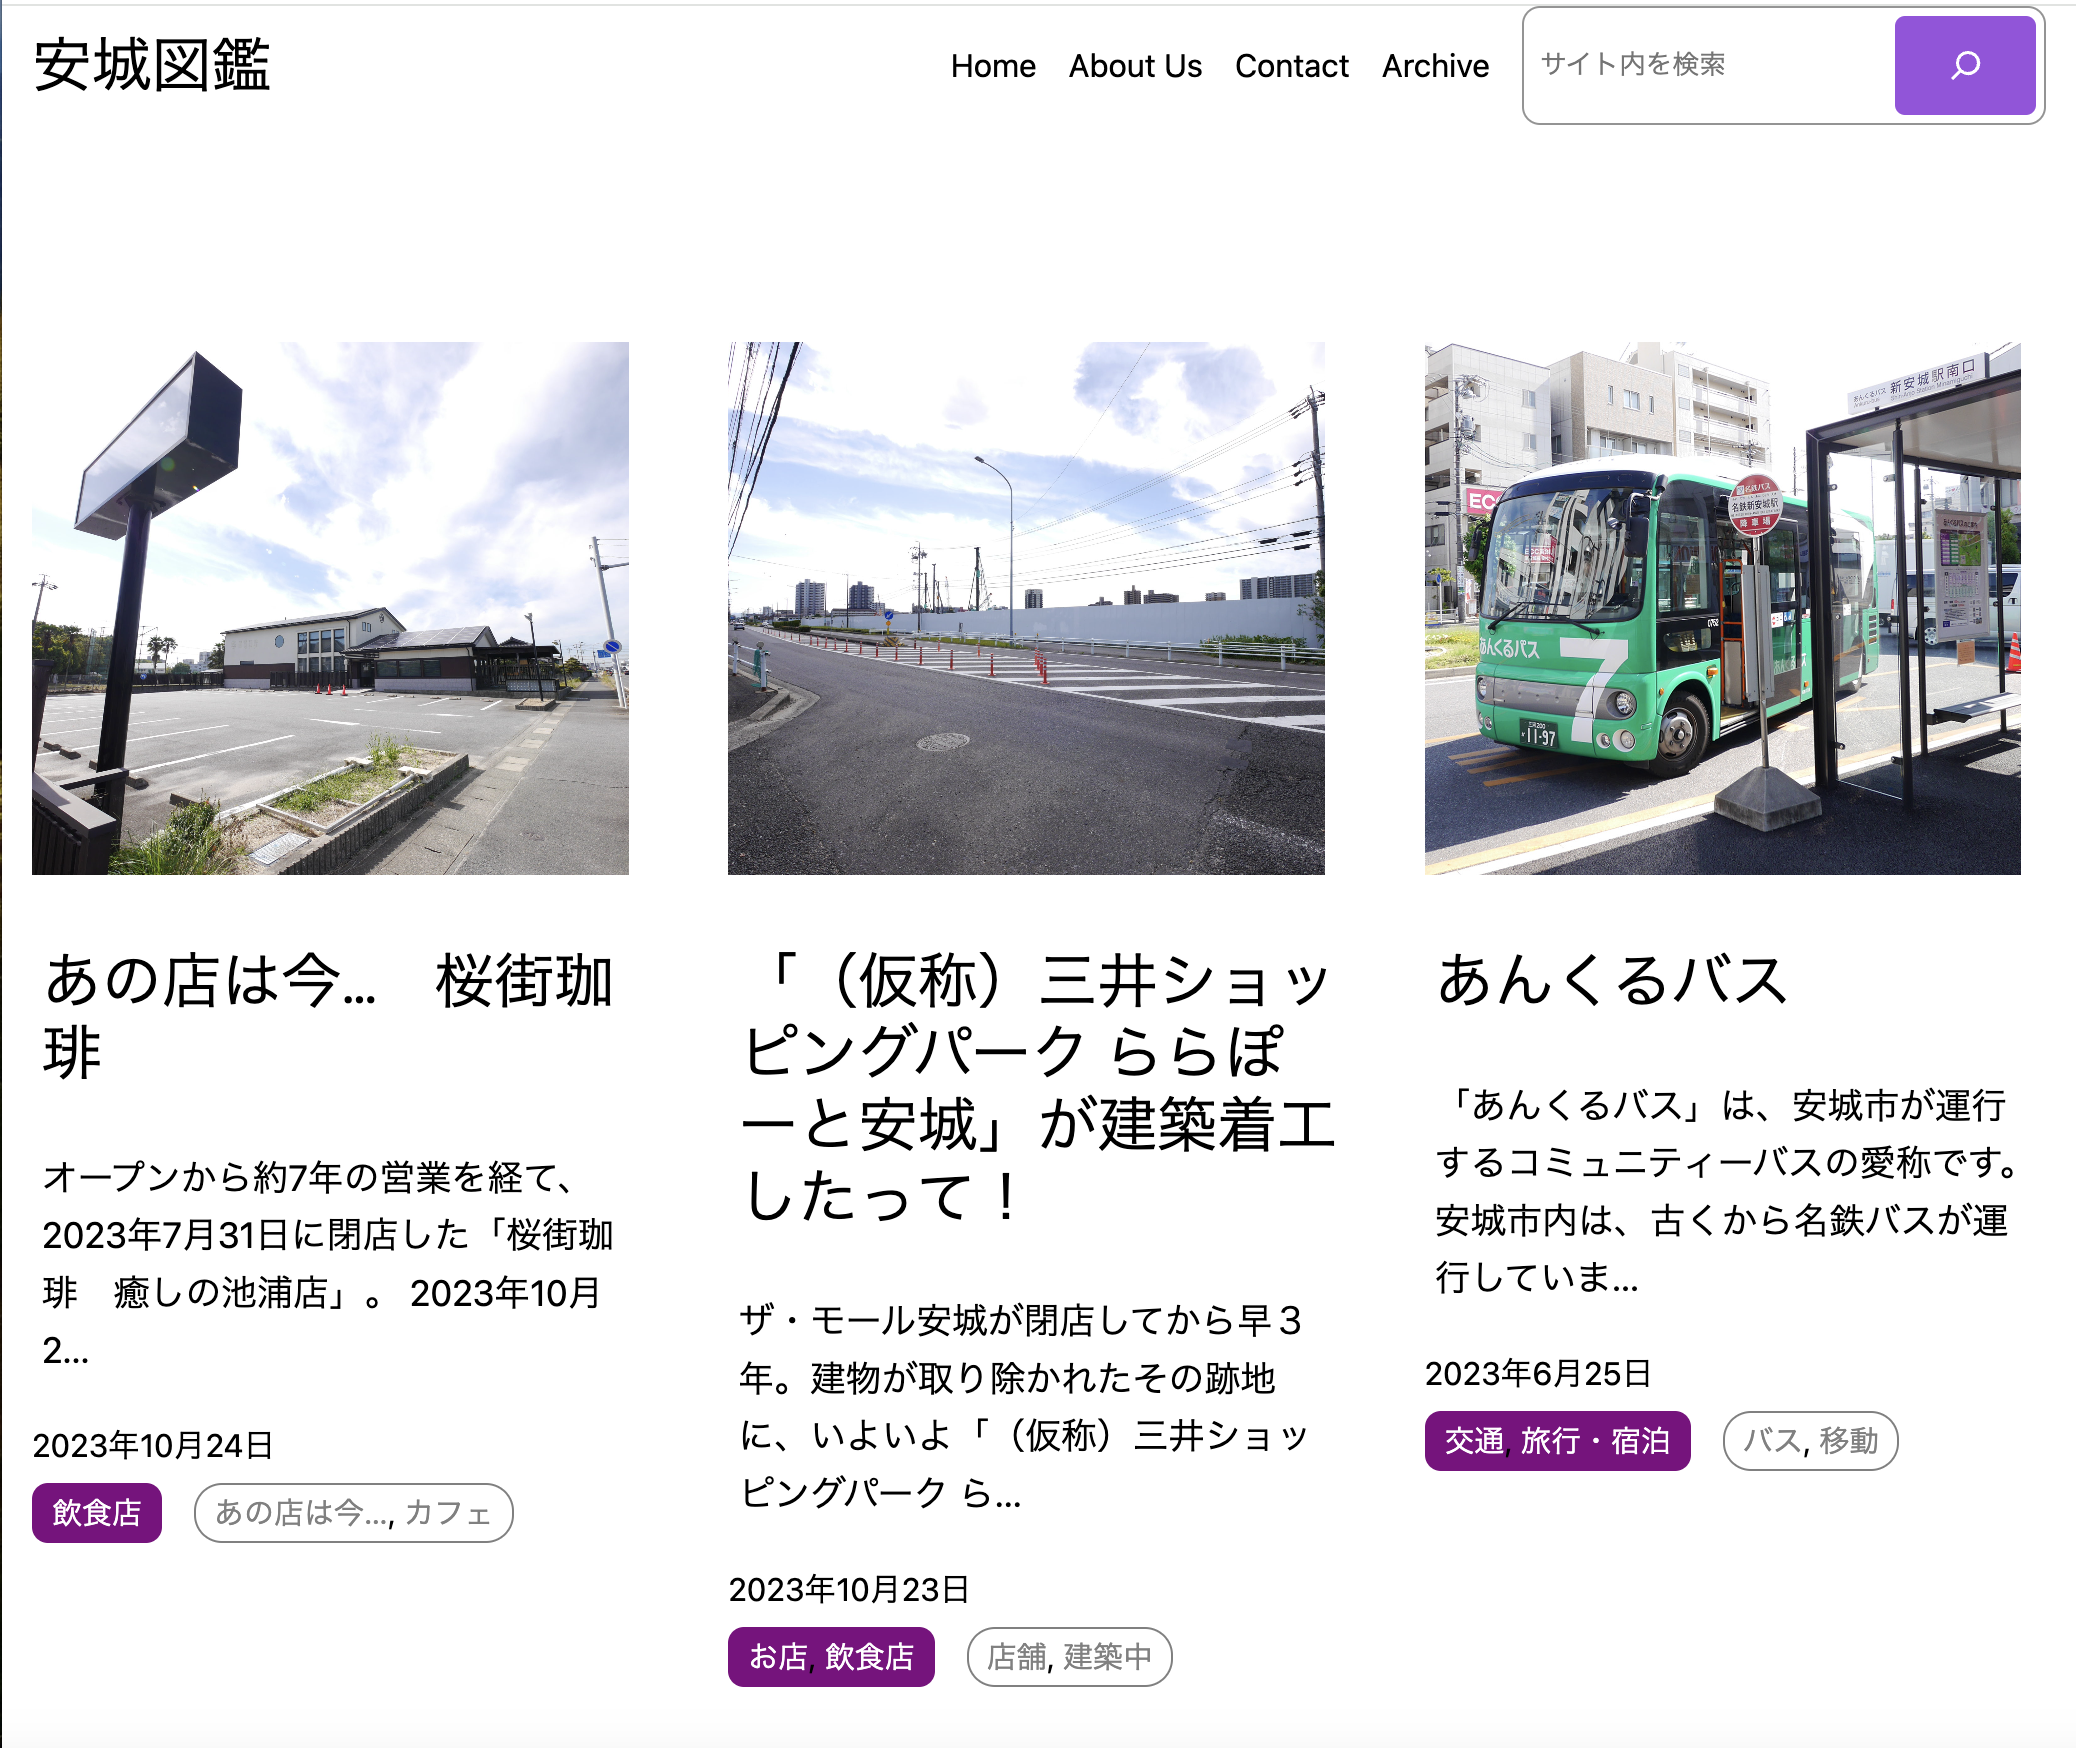This screenshot has width=2076, height=1748.
Task: Click the search input field
Action: click(x=1700, y=66)
